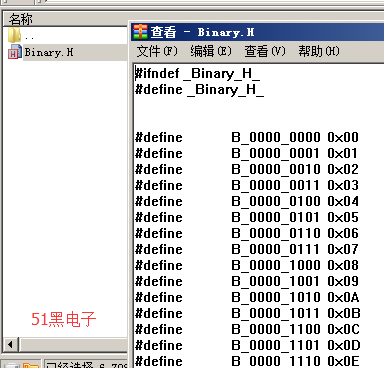Click the 0x0D value

tap(344, 345)
